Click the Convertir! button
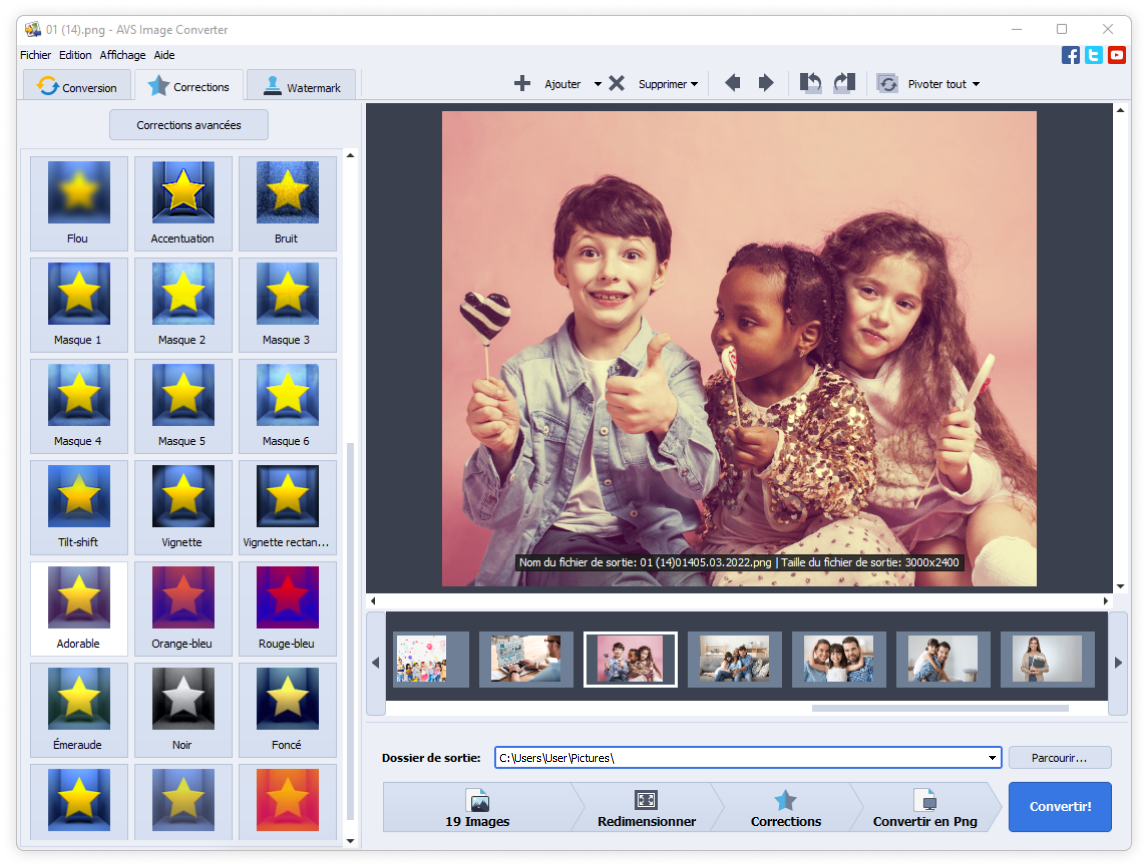Screen dimensions: 1148x868 point(1059,807)
